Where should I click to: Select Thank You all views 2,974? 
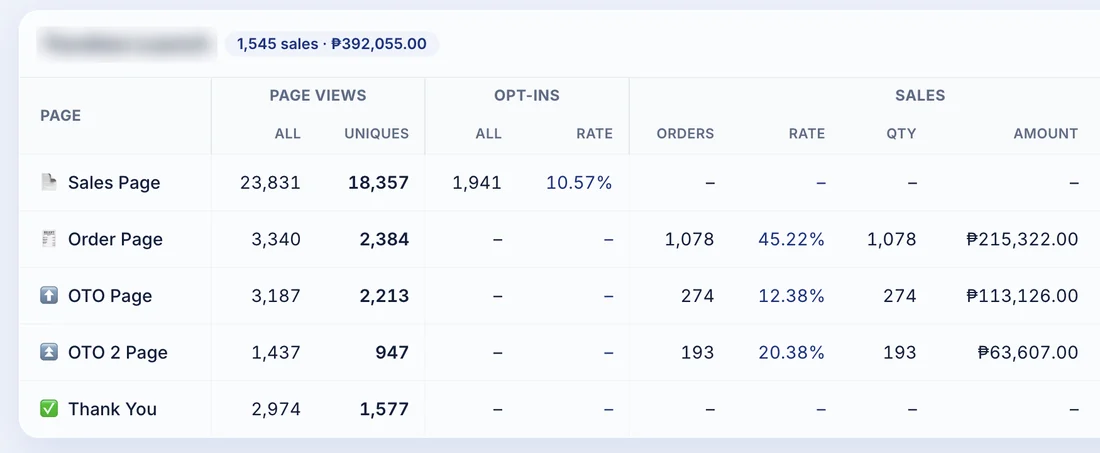pos(276,410)
